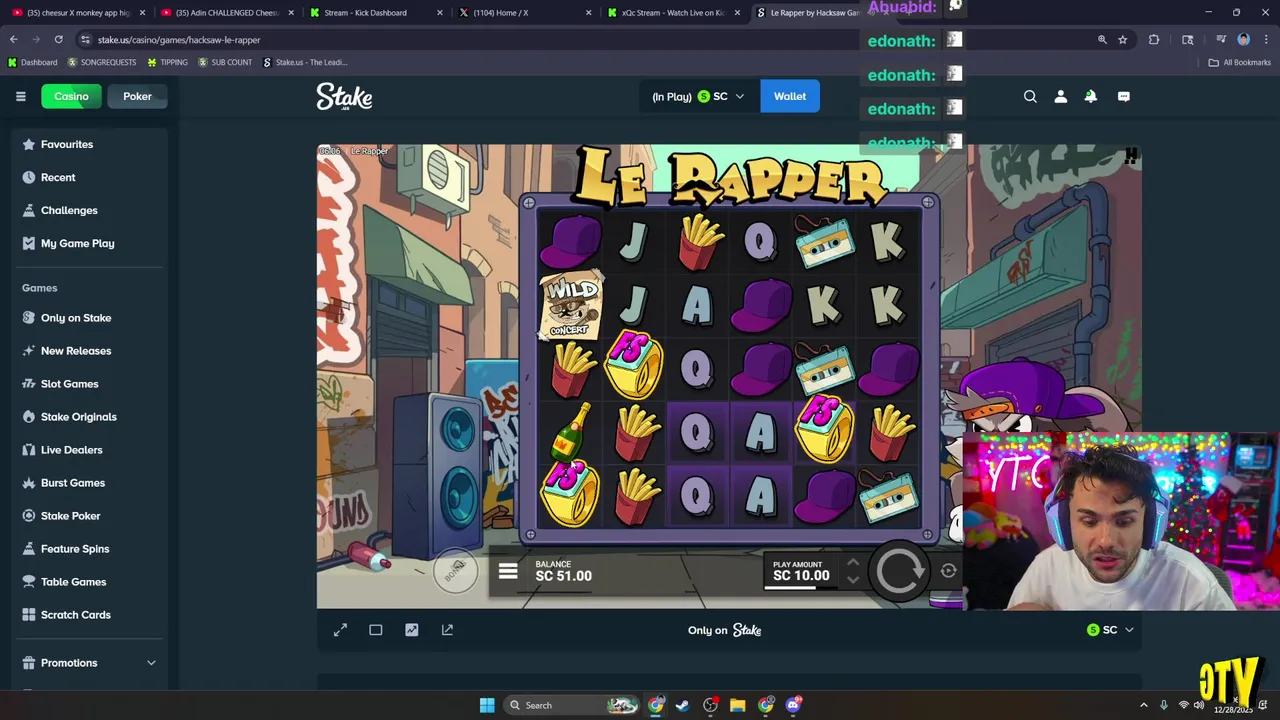This screenshot has height=720, width=1280.
Task: Enter fullscreen mode for the game
Action: (x=340, y=630)
